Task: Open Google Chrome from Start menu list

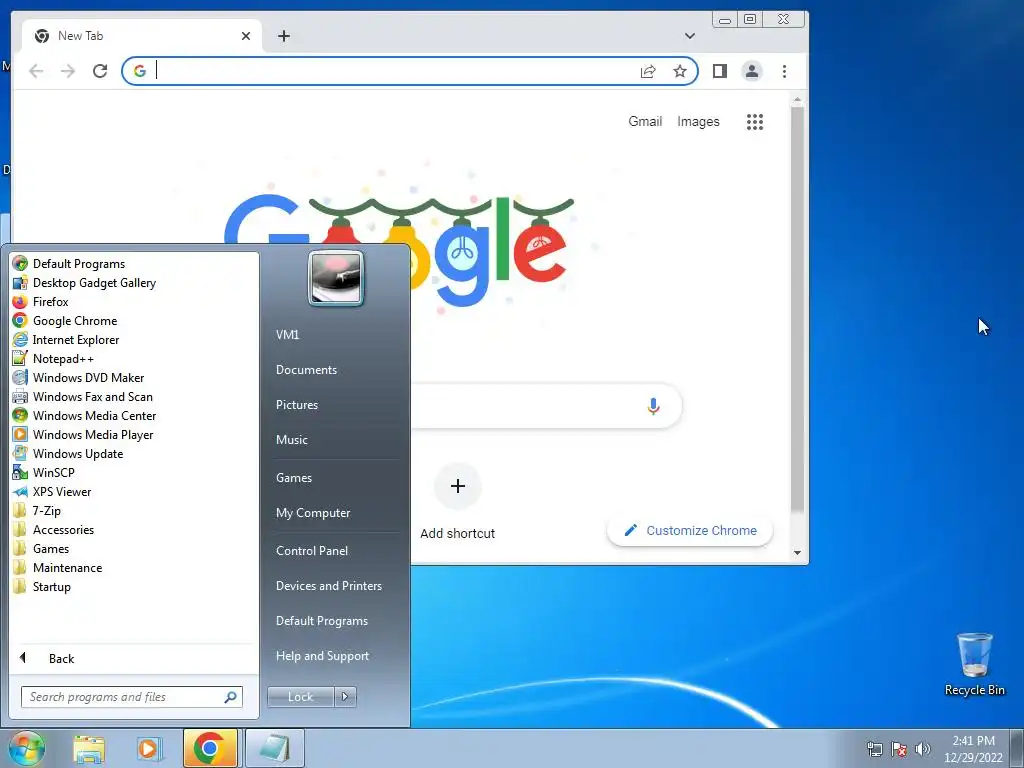Action: click(x=74, y=321)
